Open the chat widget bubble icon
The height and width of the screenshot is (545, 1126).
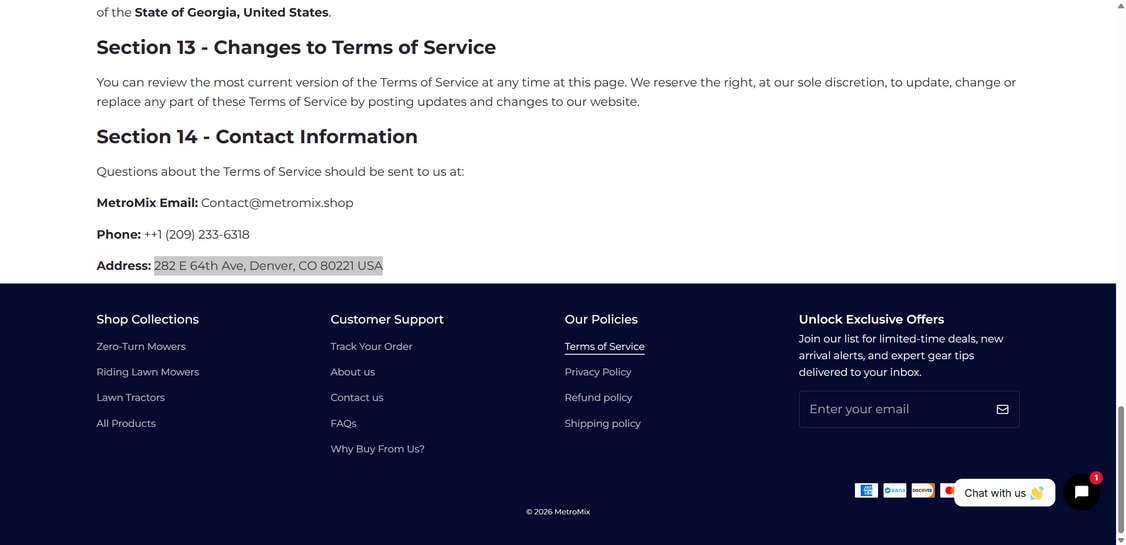[1081, 492]
